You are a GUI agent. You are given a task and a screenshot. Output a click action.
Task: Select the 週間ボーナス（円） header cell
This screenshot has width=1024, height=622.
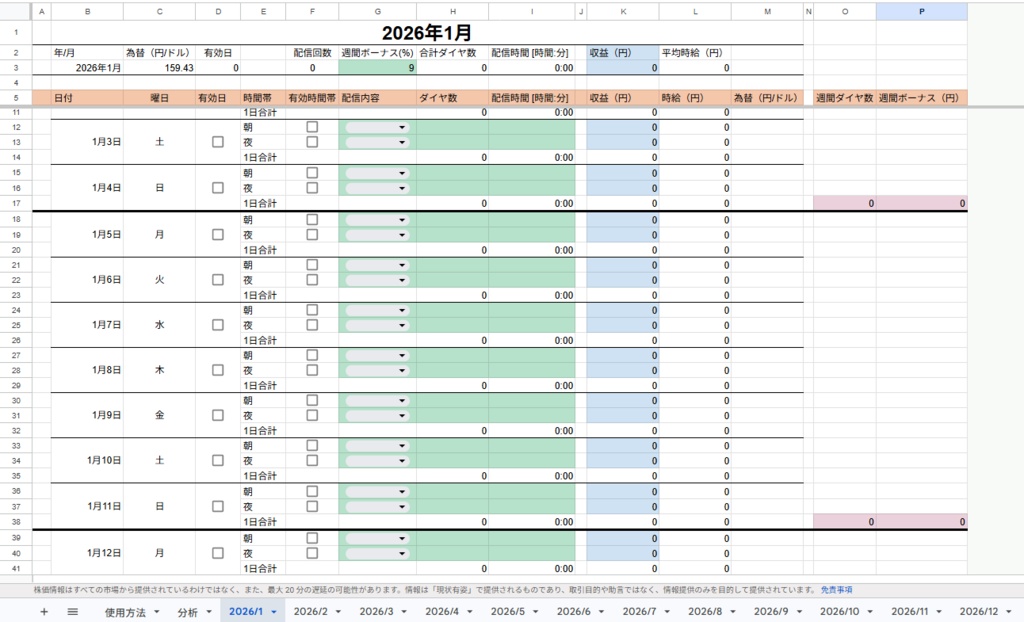coord(921,98)
